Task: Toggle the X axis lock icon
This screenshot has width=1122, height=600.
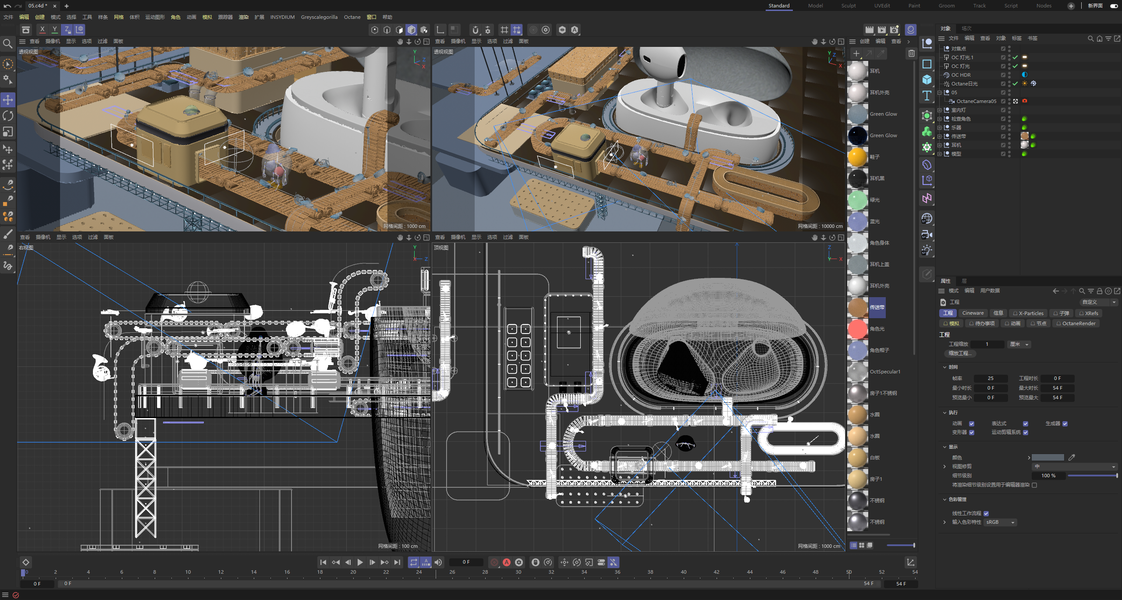Action: 42,30
